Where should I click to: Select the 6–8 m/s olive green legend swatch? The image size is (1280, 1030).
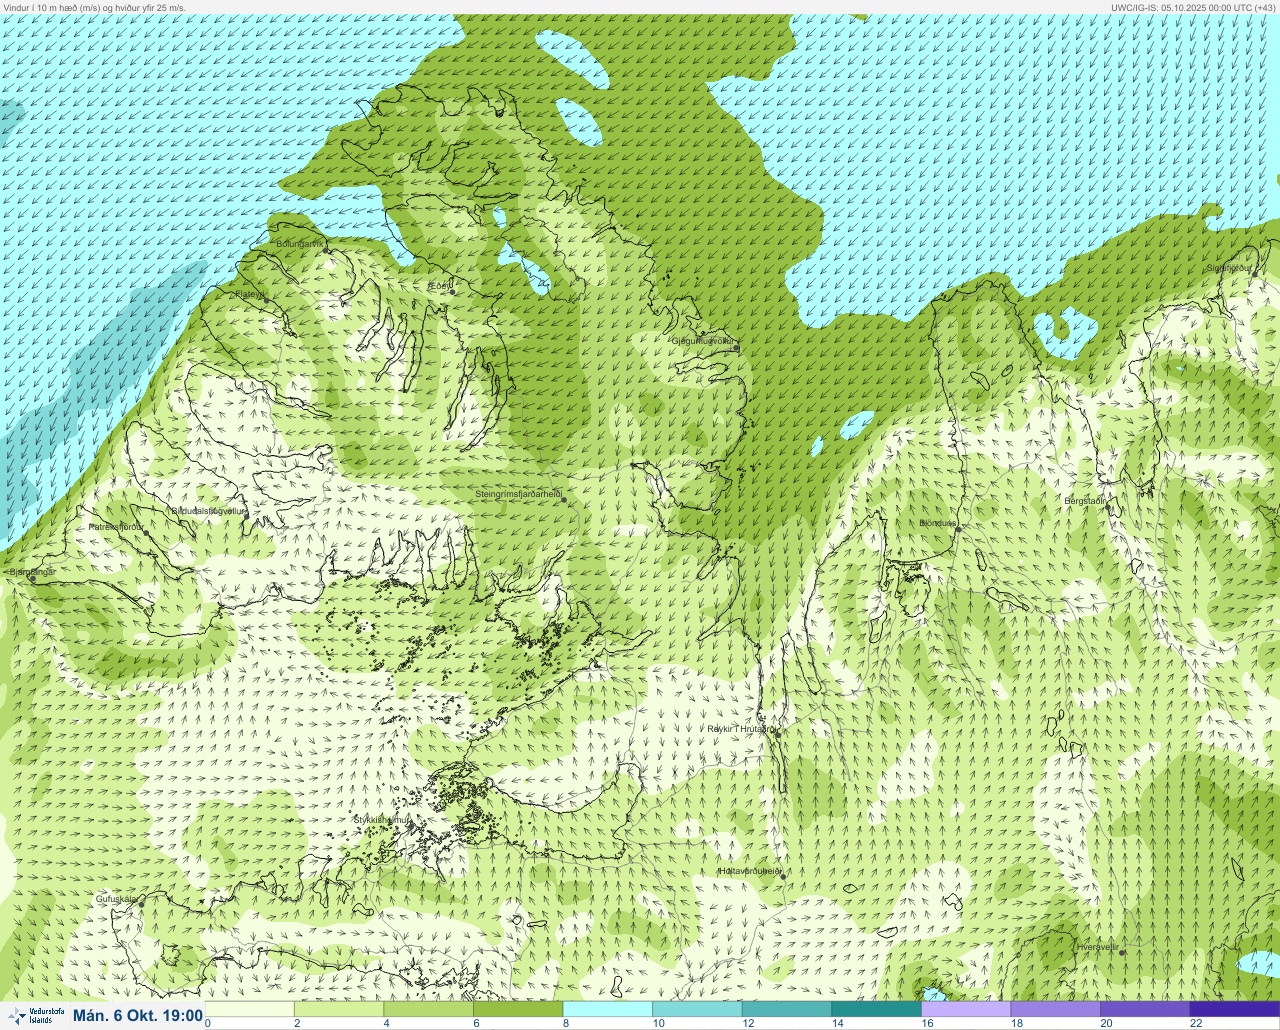point(518,1009)
